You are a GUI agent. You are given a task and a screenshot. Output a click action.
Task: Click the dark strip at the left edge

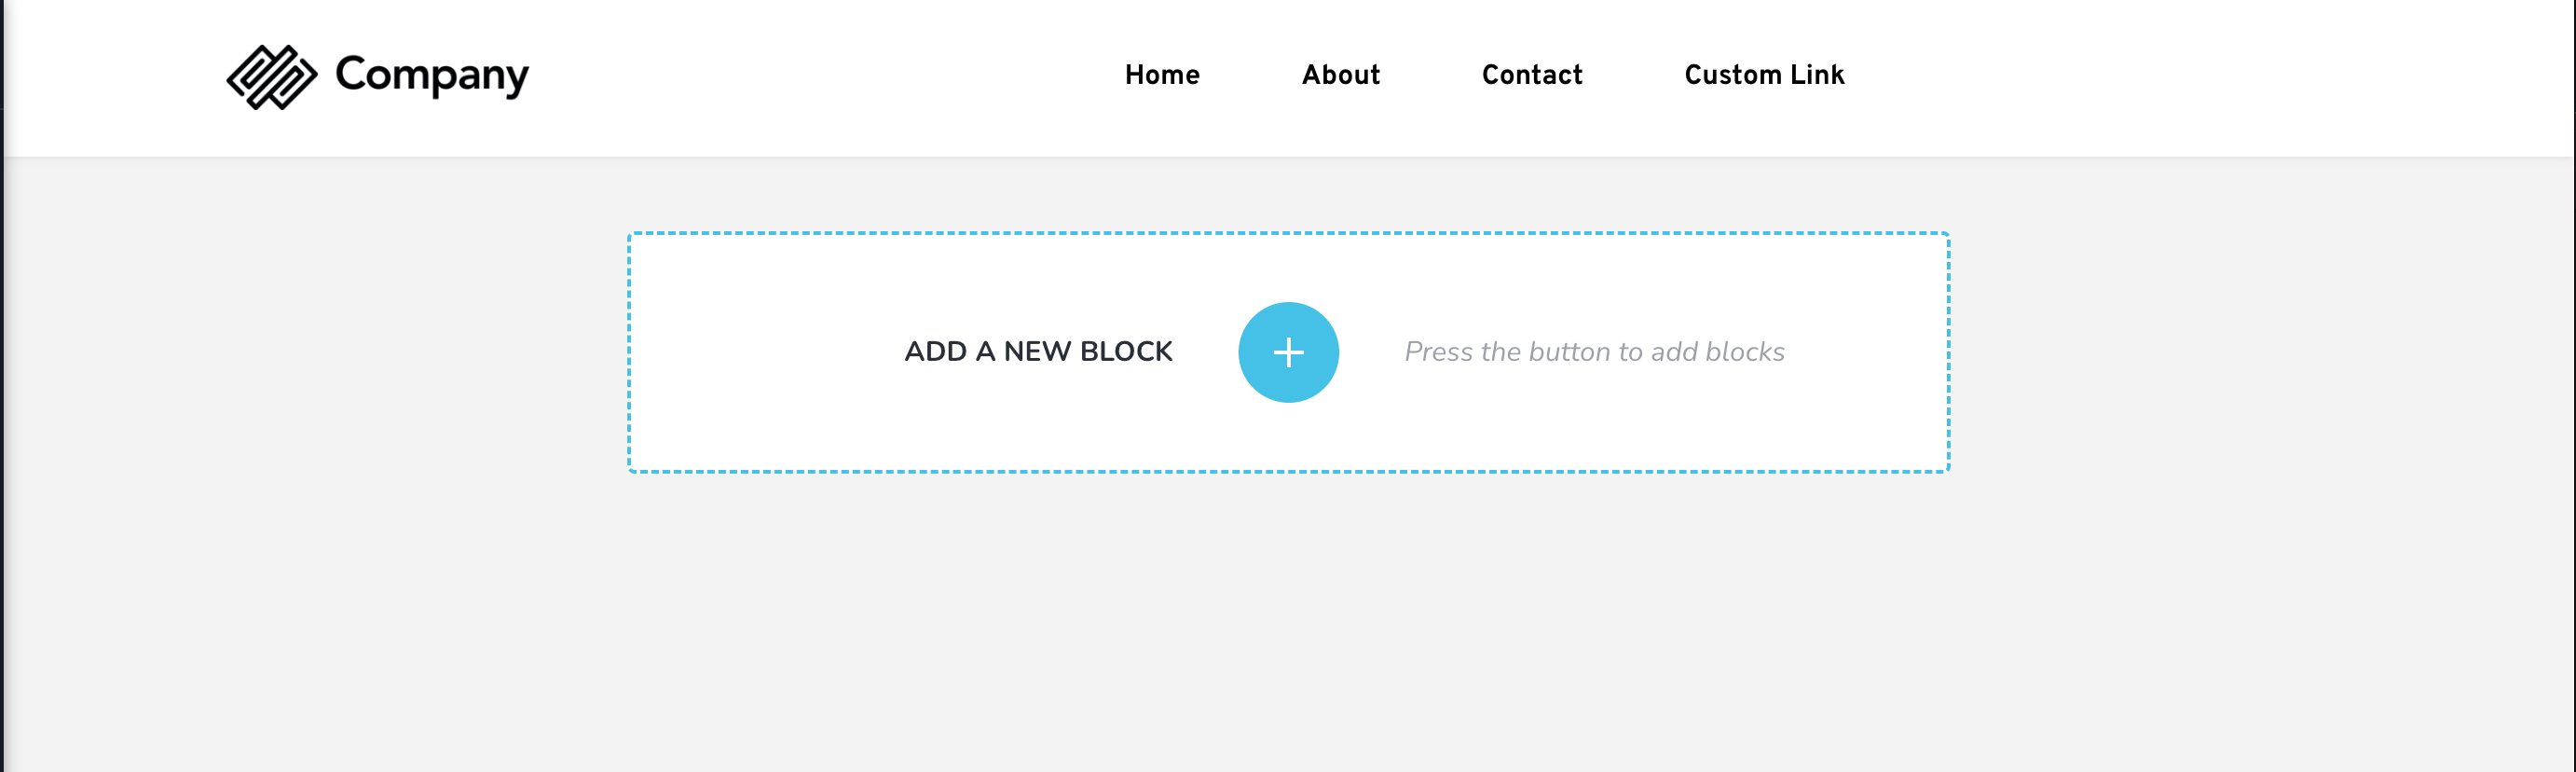(2, 400)
